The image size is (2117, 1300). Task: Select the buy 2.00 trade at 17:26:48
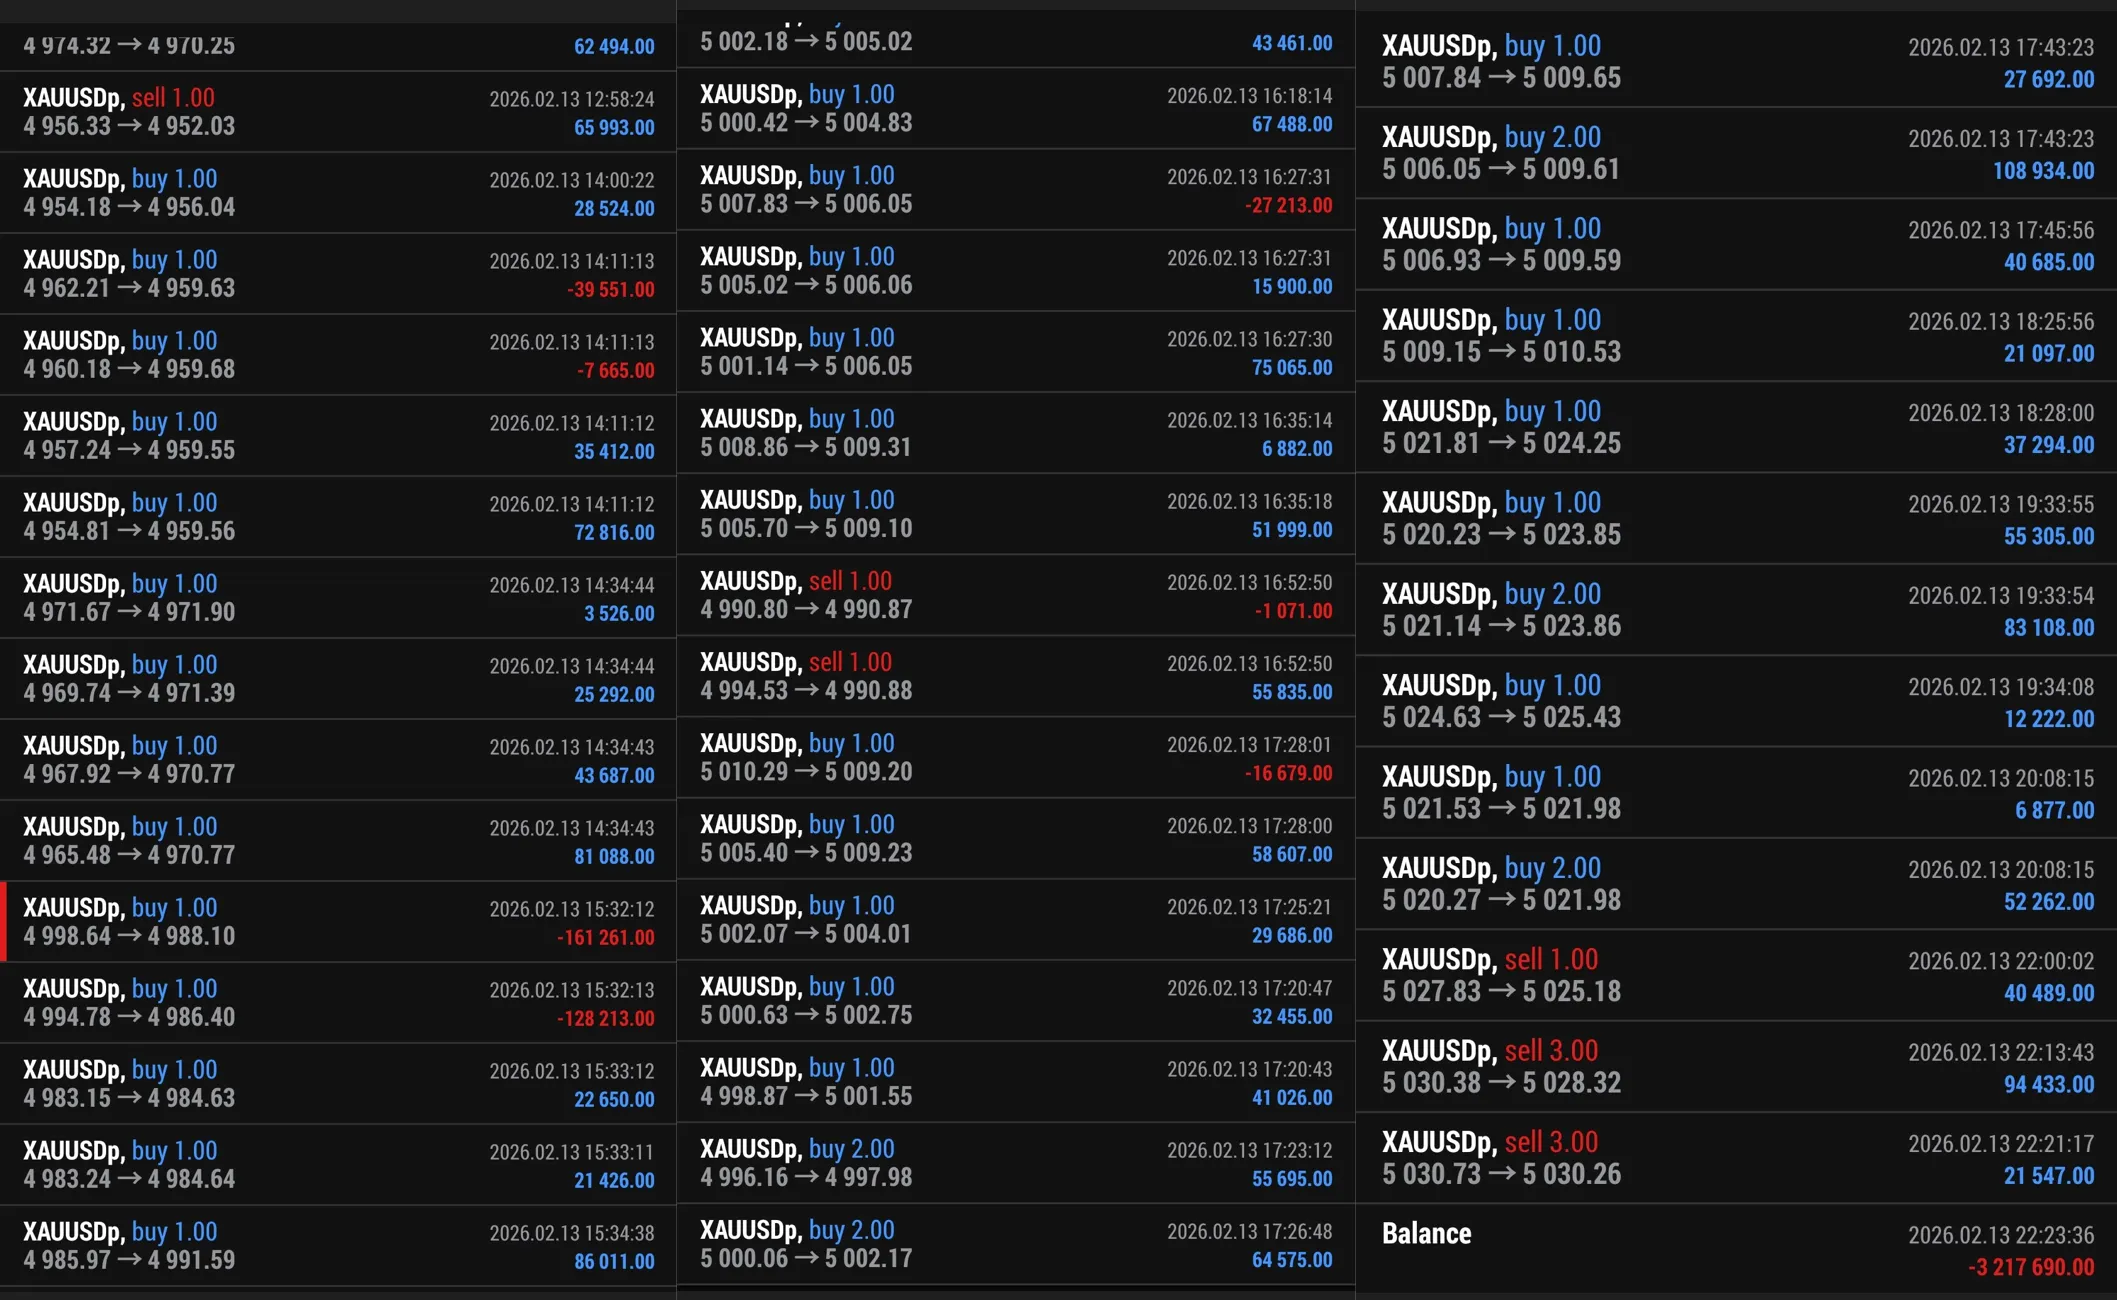(1015, 1244)
